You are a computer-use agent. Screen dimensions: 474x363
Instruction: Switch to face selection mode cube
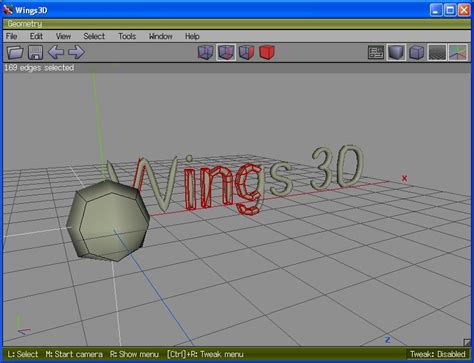[x=247, y=52]
